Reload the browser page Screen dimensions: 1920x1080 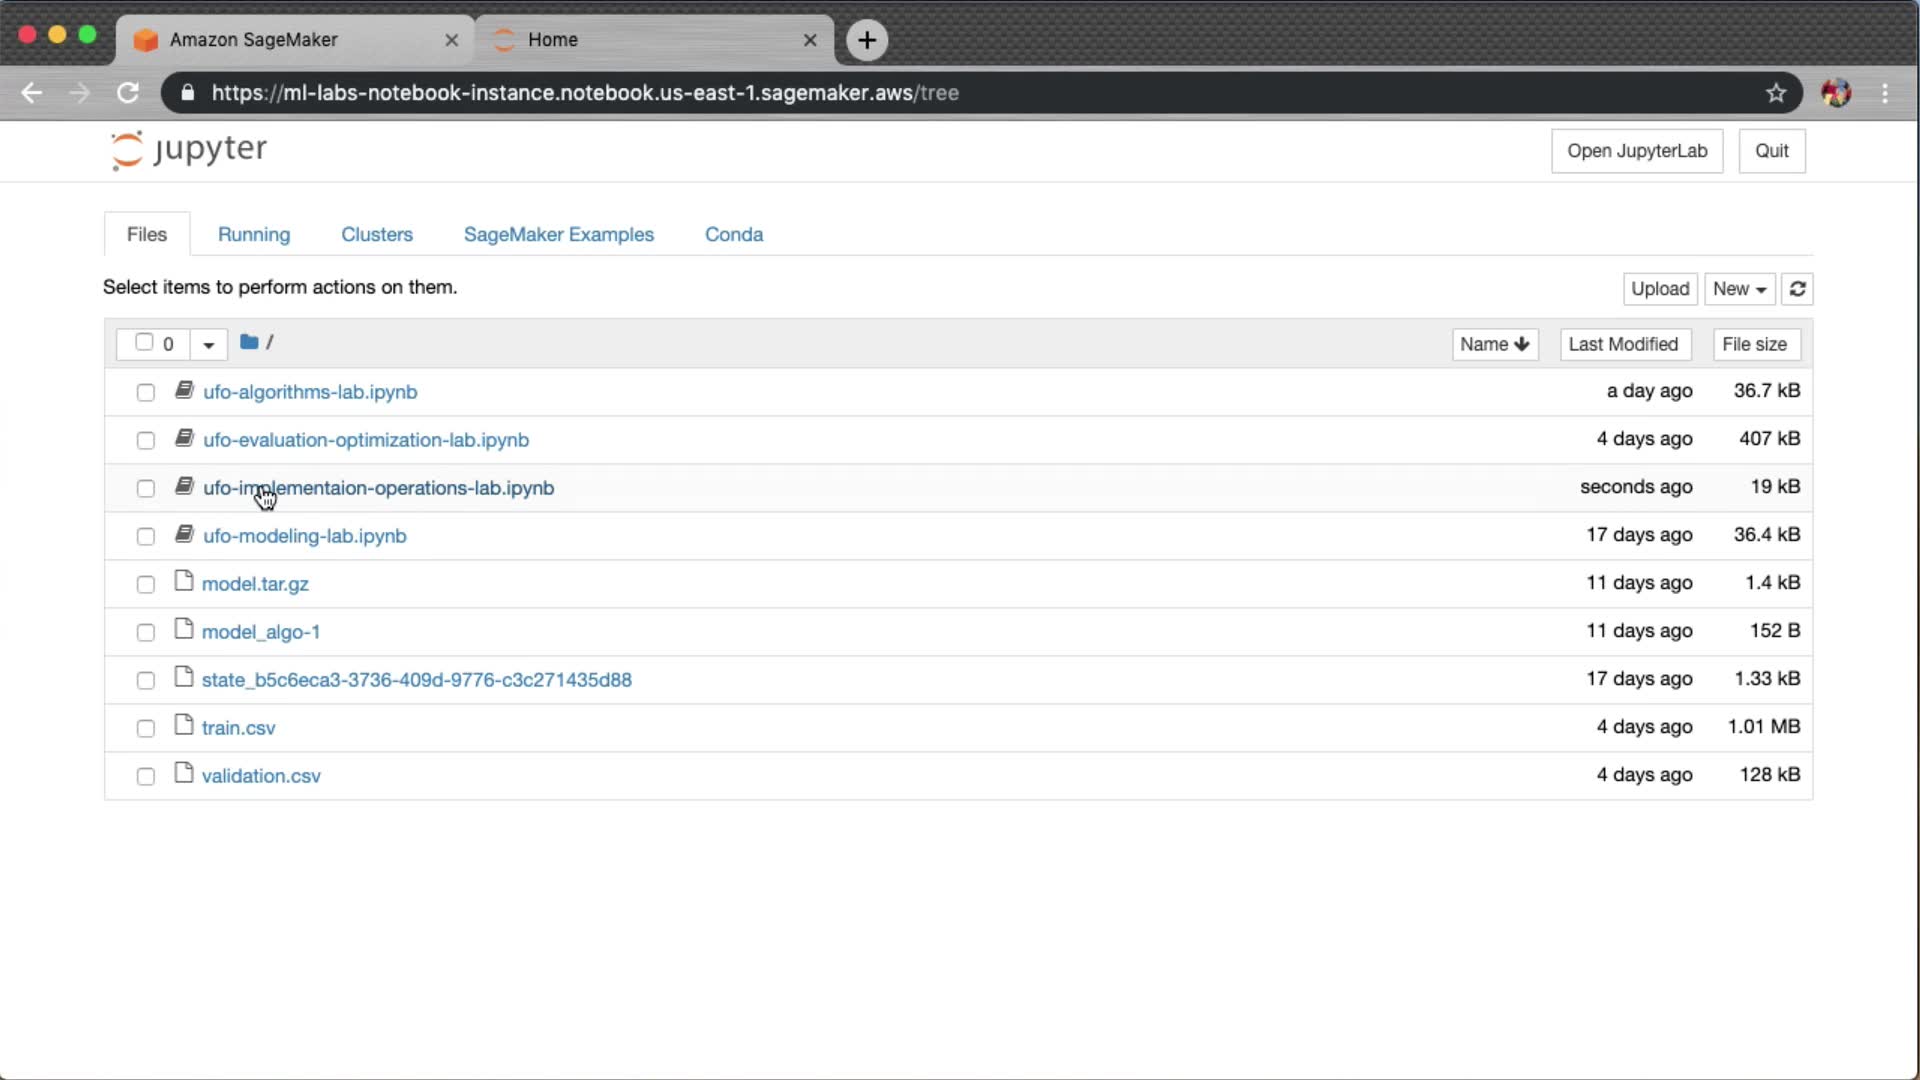tap(128, 93)
